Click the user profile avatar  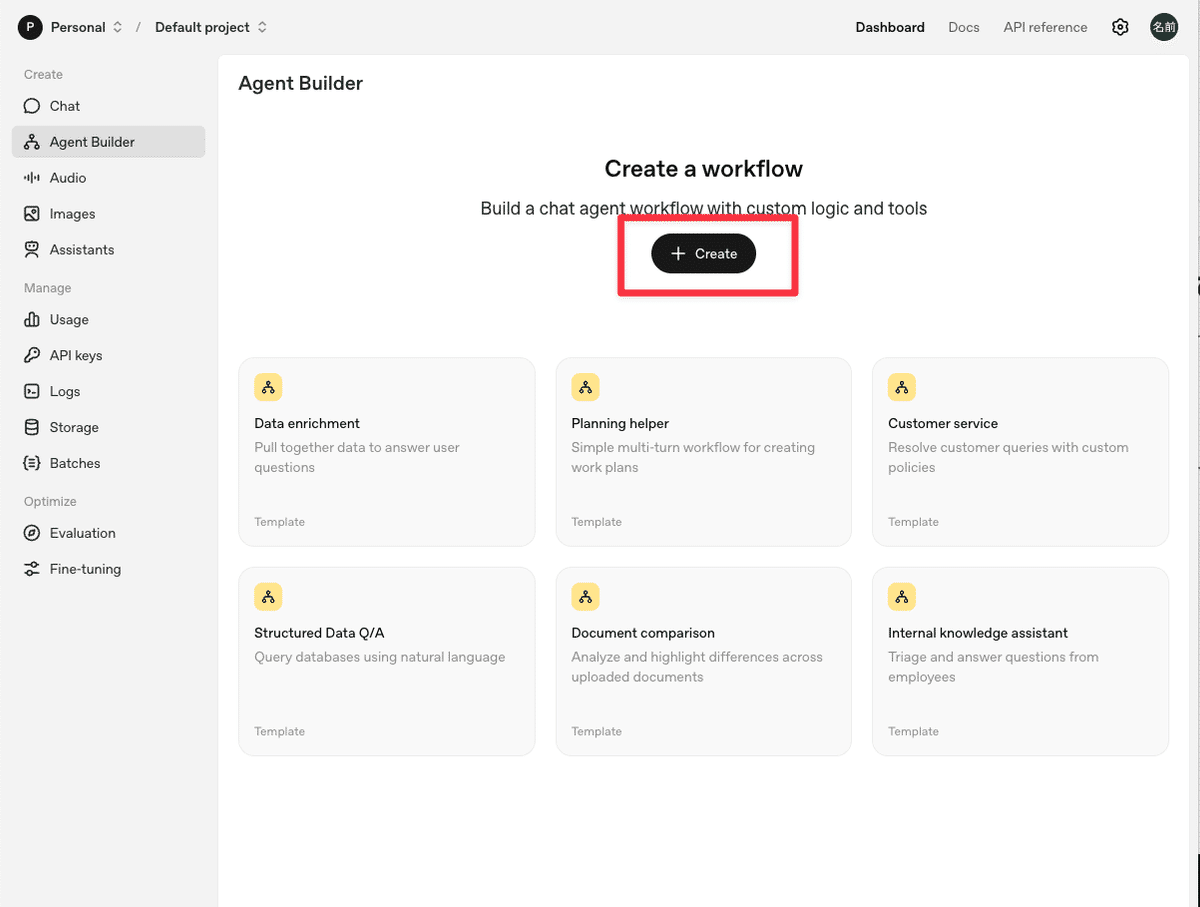pyautogui.click(x=1163, y=28)
